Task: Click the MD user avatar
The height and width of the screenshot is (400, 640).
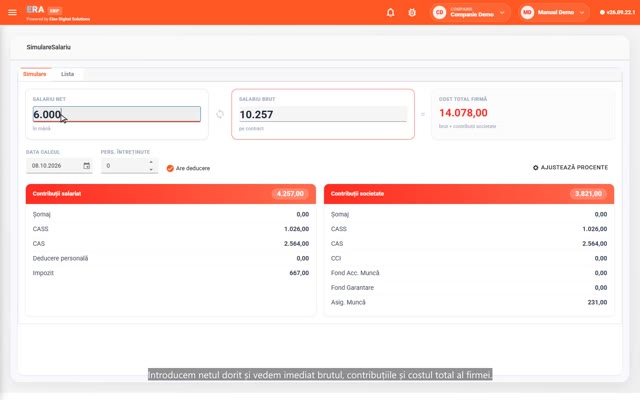Action: click(x=527, y=12)
